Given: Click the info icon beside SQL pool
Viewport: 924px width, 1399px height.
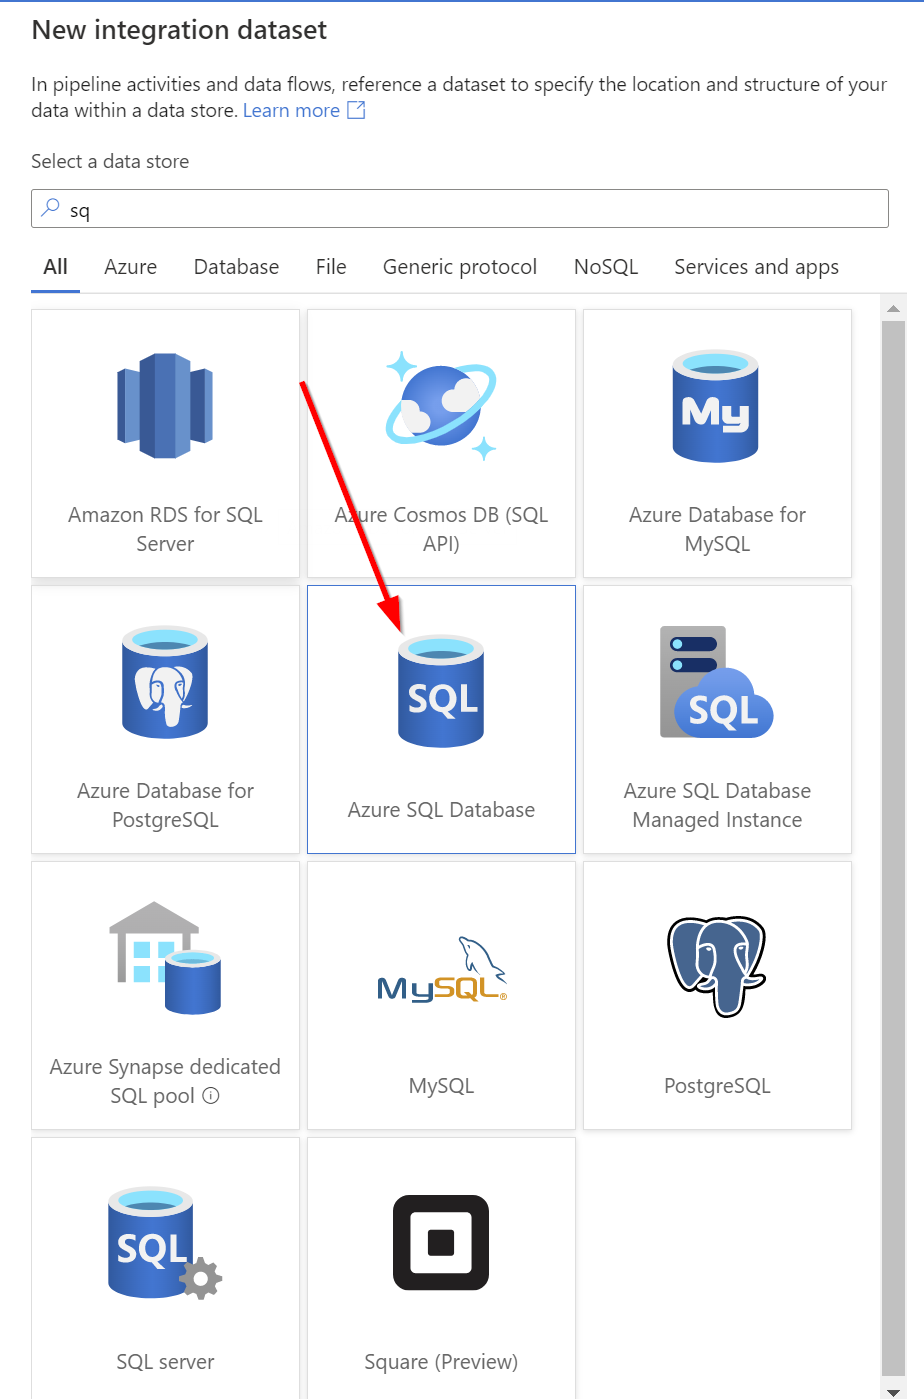Looking at the screenshot, I should [211, 1095].
